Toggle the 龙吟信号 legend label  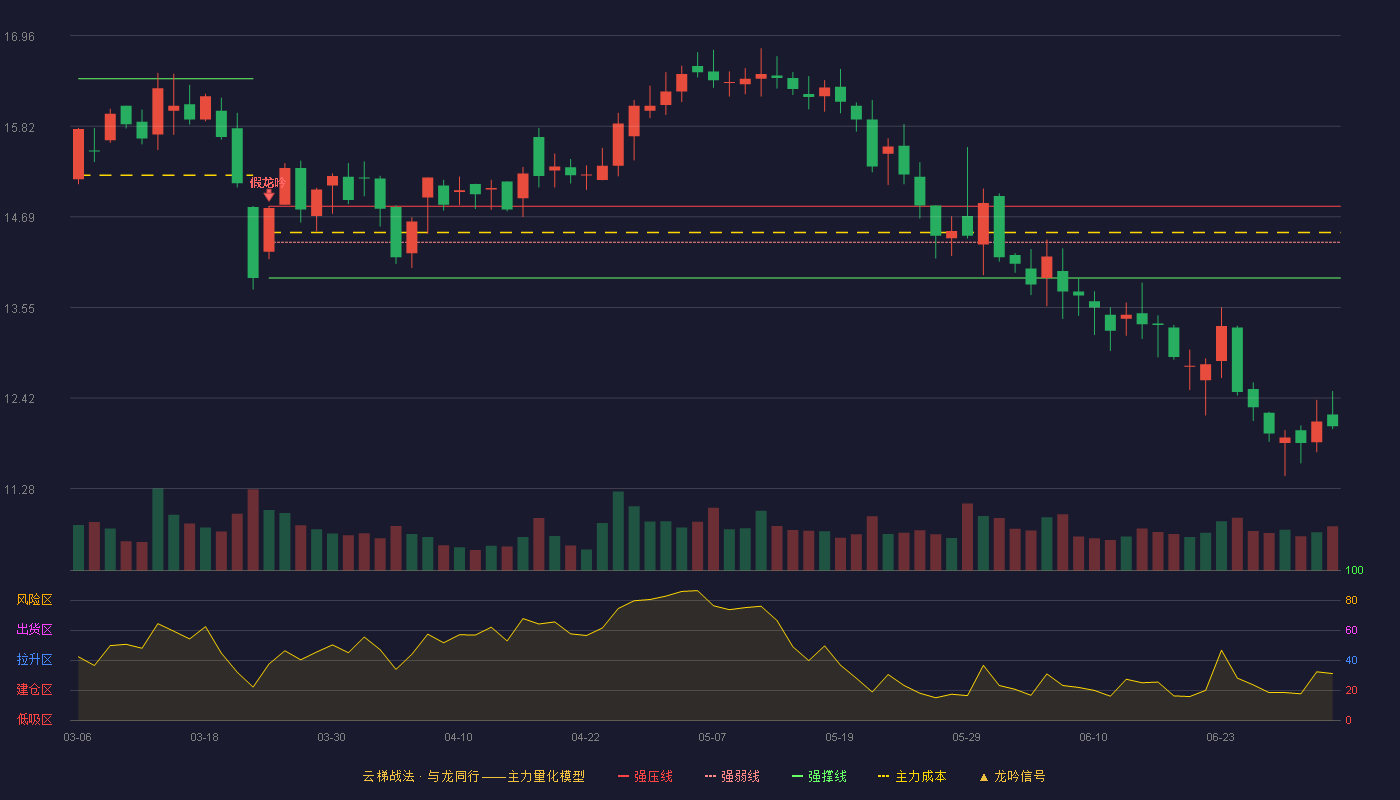point(1020,776)
